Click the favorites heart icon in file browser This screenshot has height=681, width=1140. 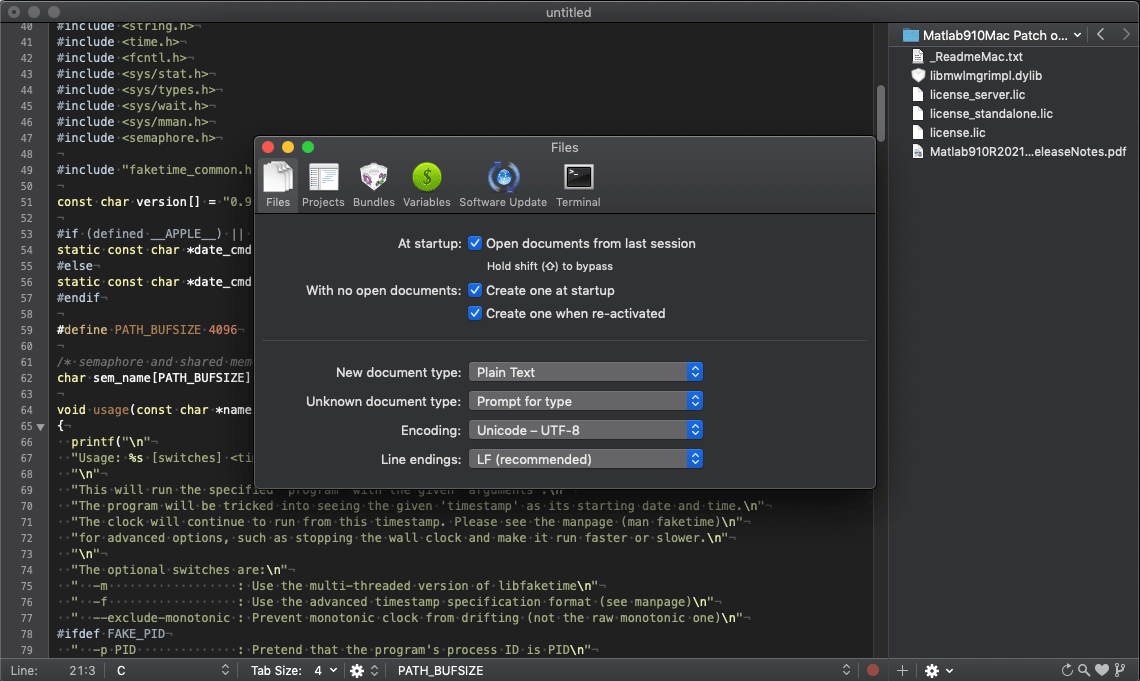click(x=1102, y=670)
